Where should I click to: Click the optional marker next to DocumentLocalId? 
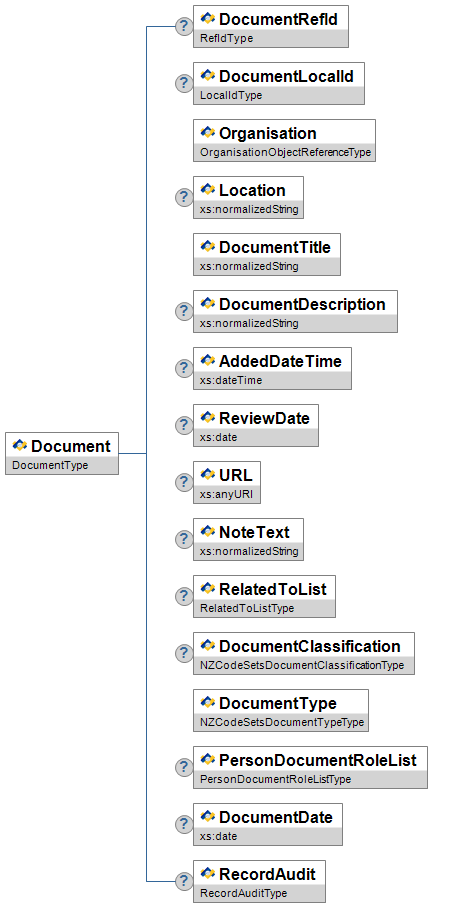pyautogui.click(x=184, y=83)
